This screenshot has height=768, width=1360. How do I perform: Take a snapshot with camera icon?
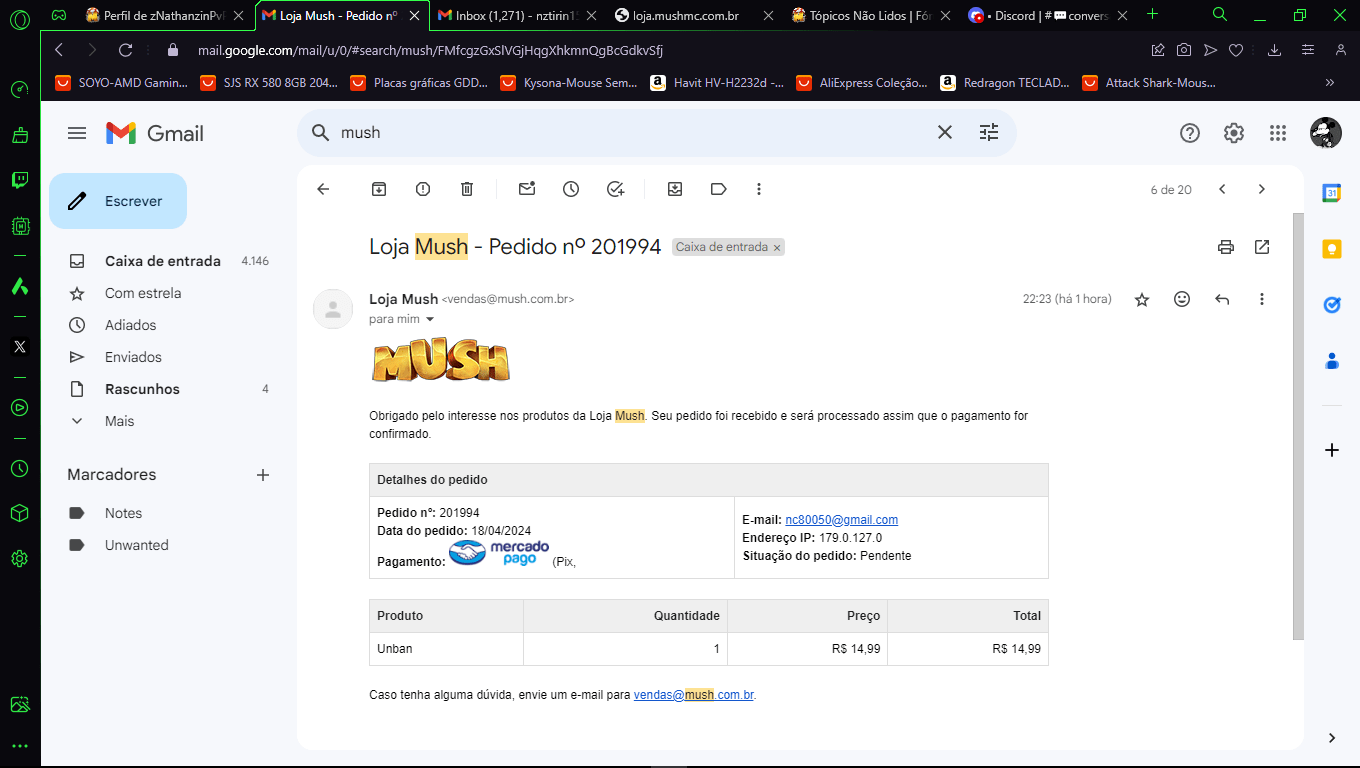click(1184, 50)
